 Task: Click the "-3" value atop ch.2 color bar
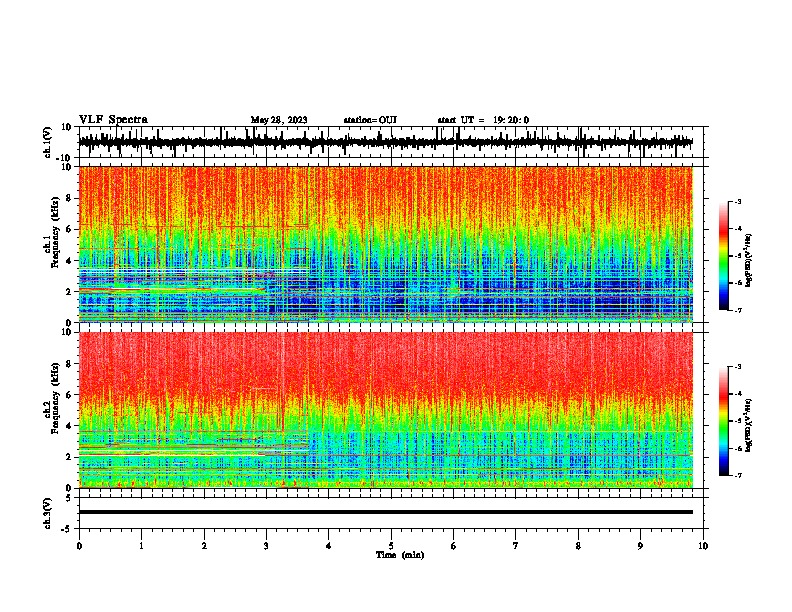(x=737, y=367)
